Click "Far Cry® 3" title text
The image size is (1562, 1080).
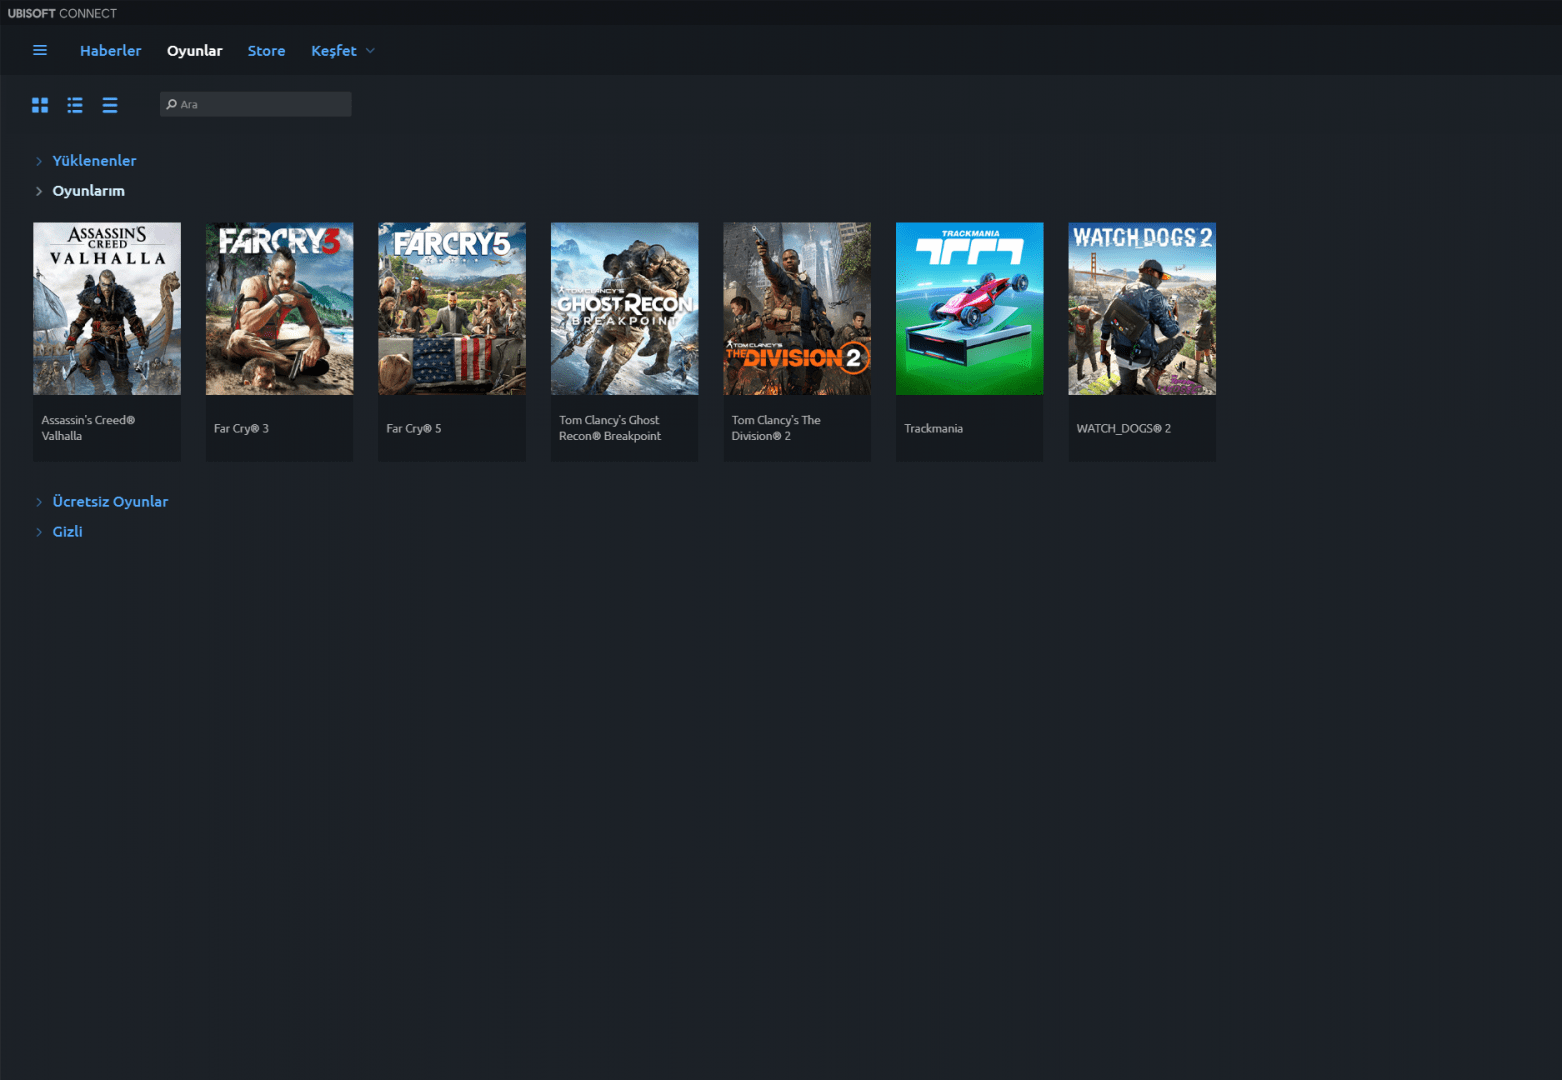pyautogui.click(x=241, y=428)
